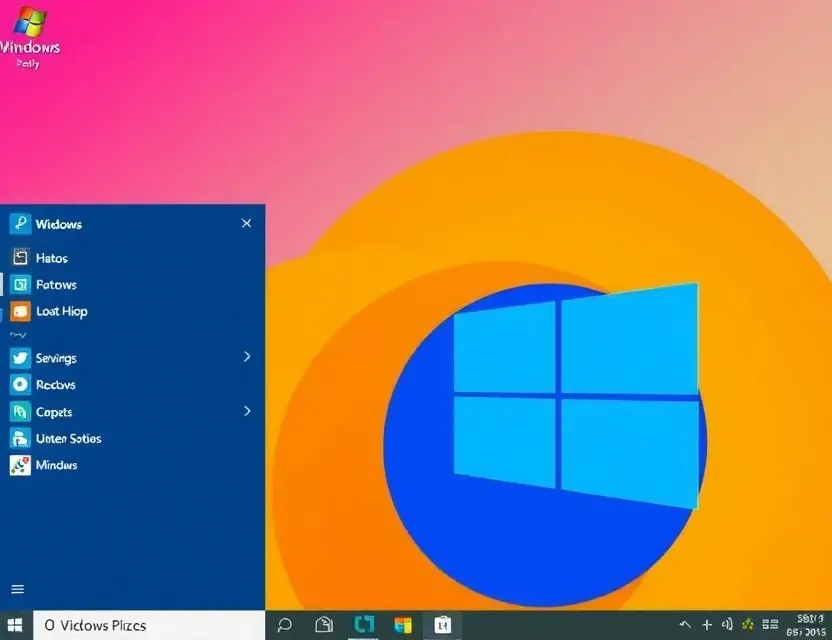This screenshot has height=640, width=832.
Task: Click the Hatos icon in start menu
Action: [20, 257]
